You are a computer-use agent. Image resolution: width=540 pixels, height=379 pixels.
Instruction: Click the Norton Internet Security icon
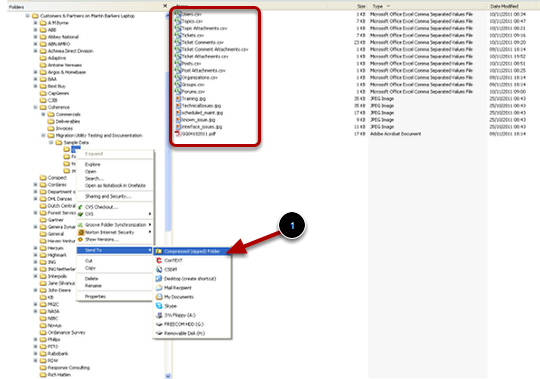(80, 232)
